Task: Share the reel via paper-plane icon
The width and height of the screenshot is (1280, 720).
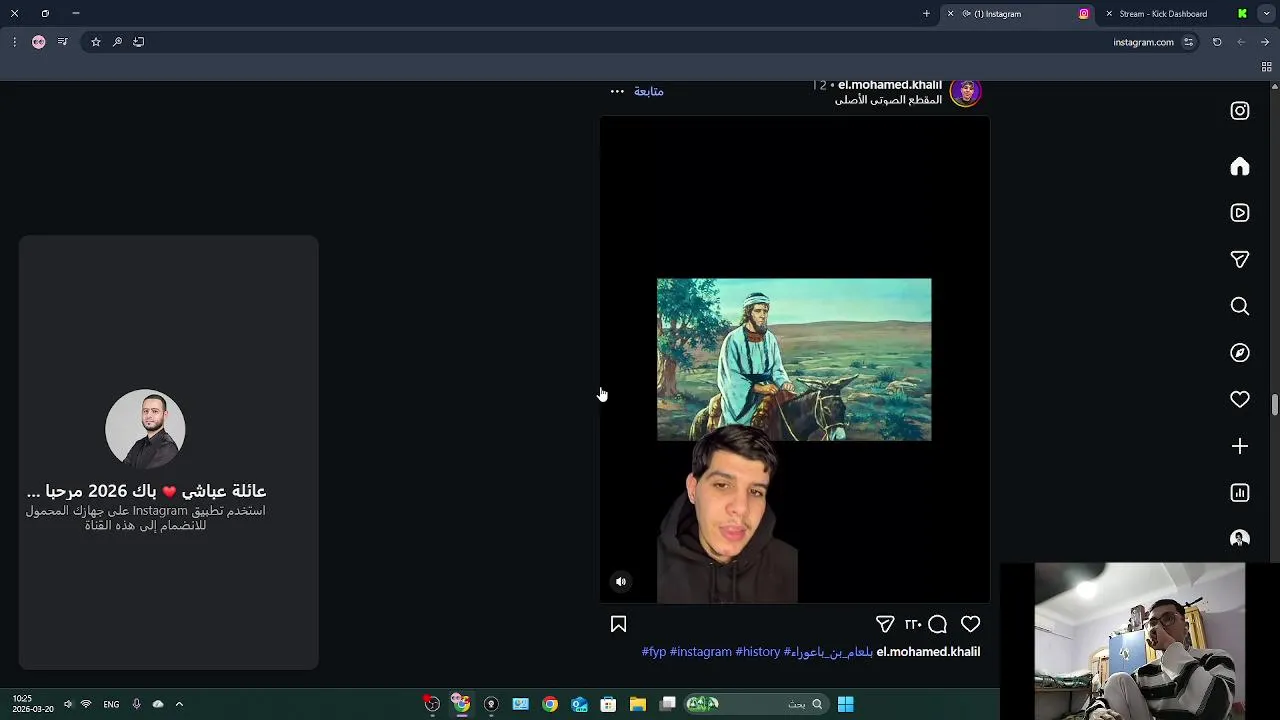Action: tap(885, 624)
